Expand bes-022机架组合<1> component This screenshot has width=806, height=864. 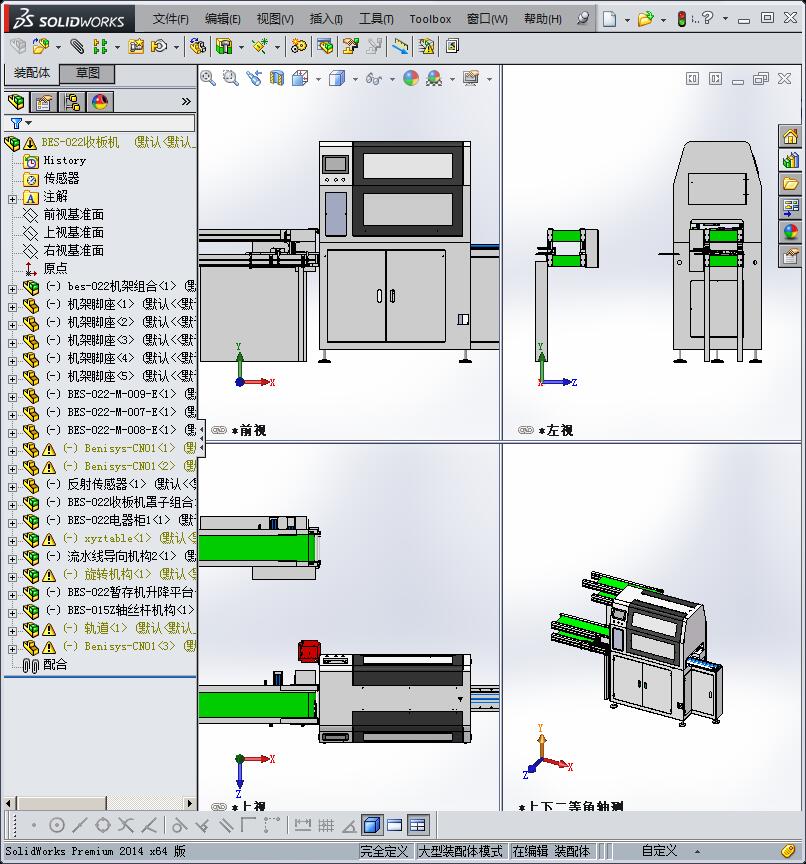coord(13,289)
